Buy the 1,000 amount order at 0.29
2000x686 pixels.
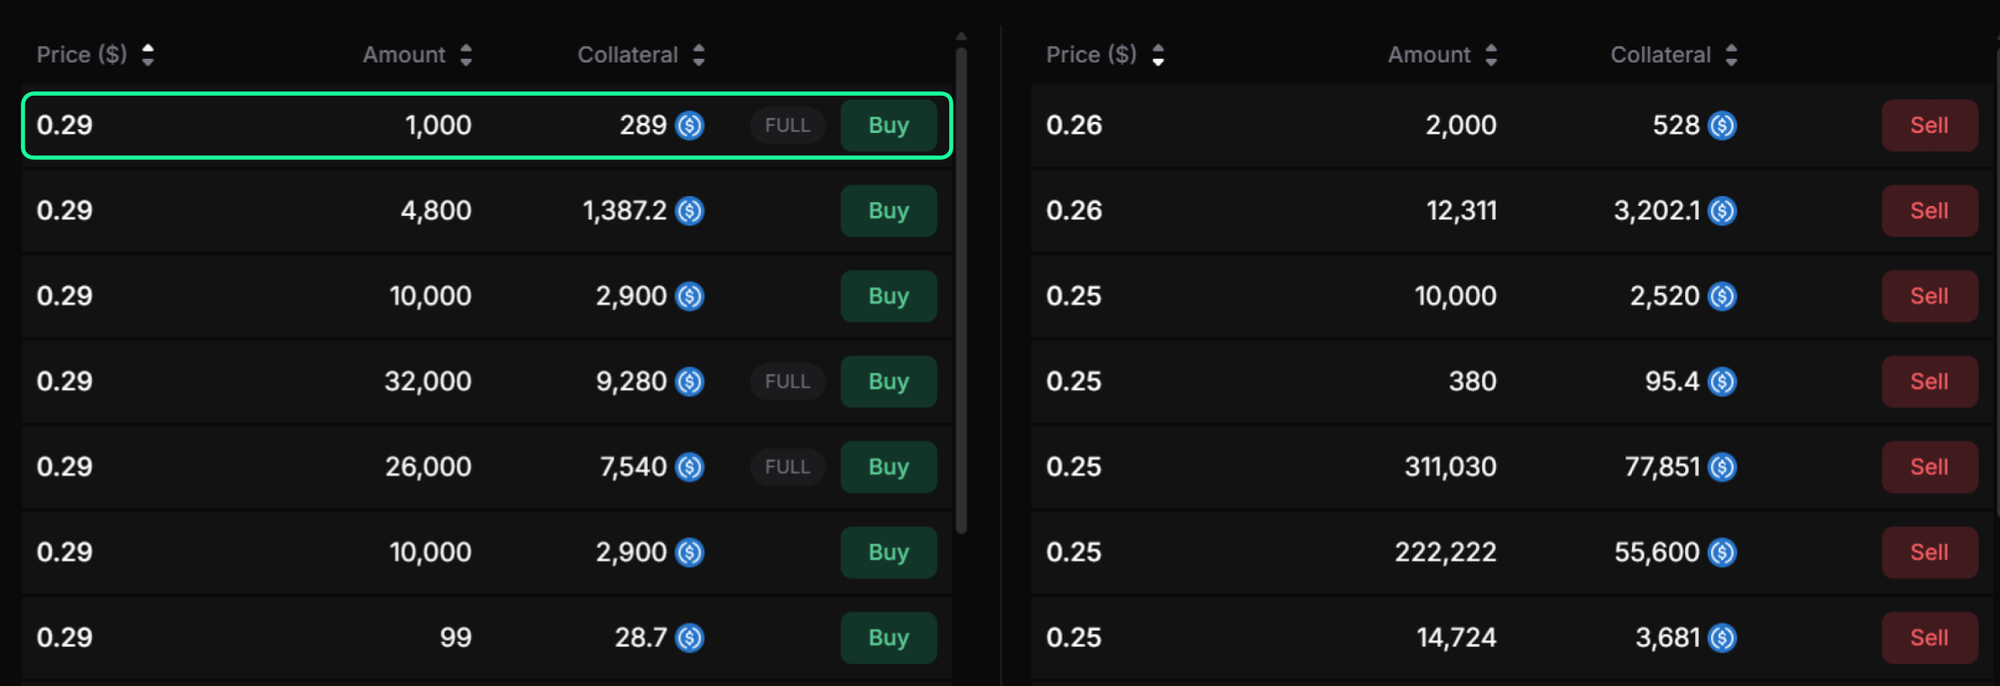click(888, 126)
